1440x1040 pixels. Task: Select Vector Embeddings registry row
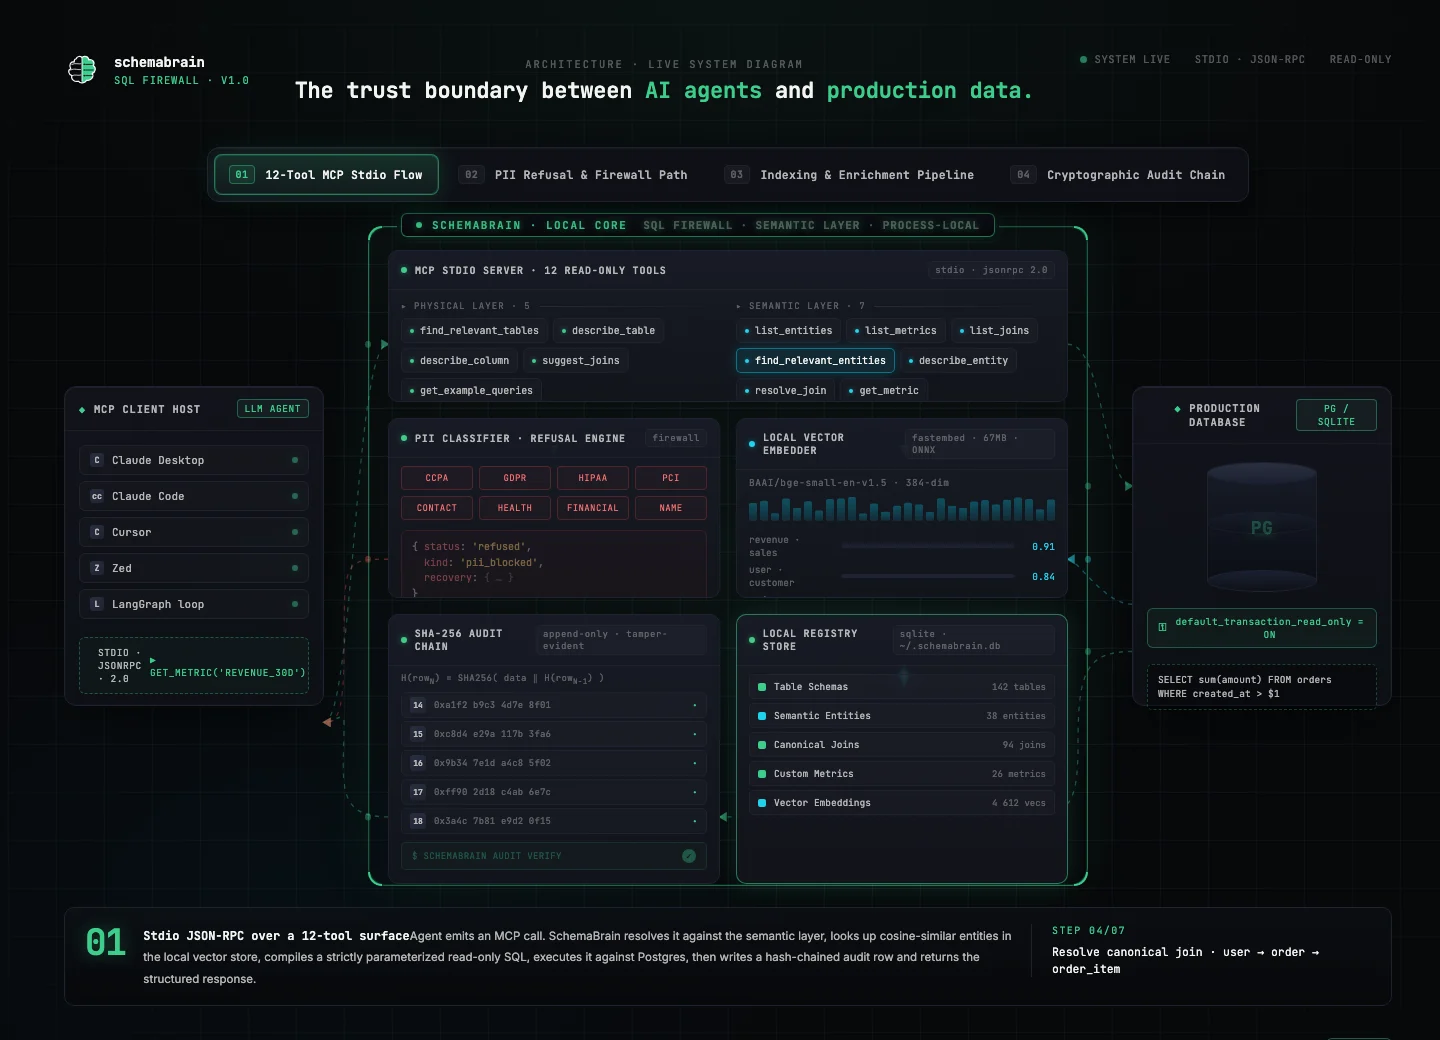902,803
